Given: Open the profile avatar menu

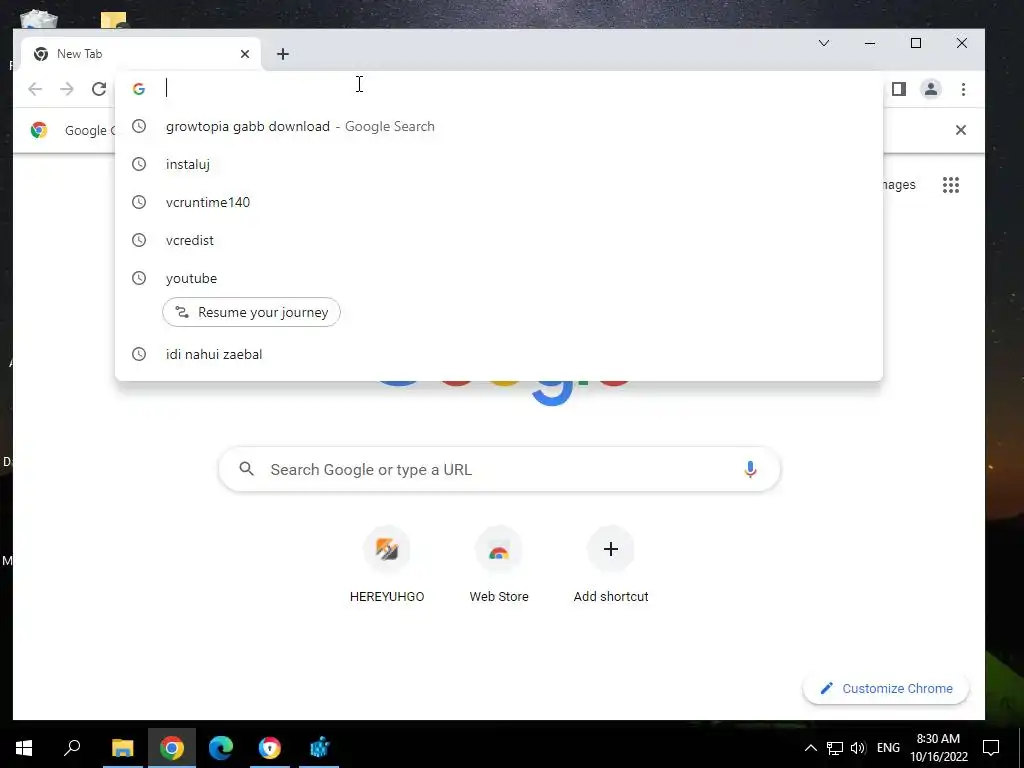Looking at the screenshot, I should click(x=931, y=89).
